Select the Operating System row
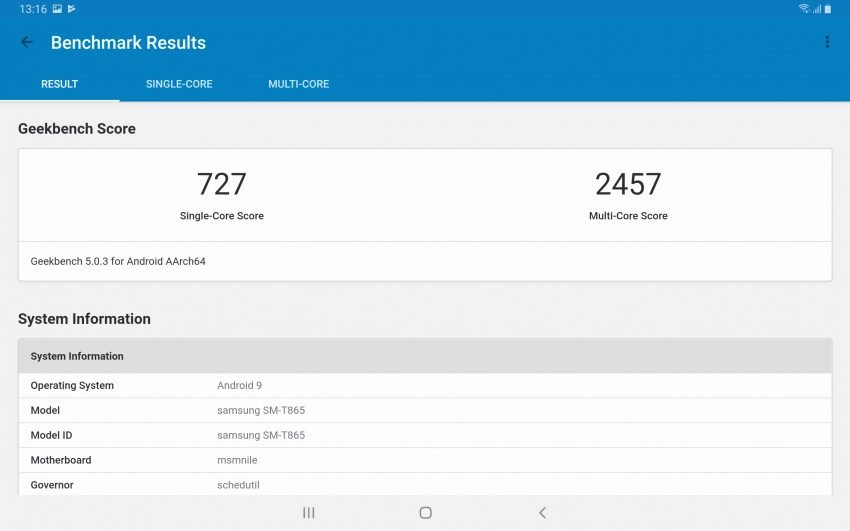850x531 pixels. (424, 386)
